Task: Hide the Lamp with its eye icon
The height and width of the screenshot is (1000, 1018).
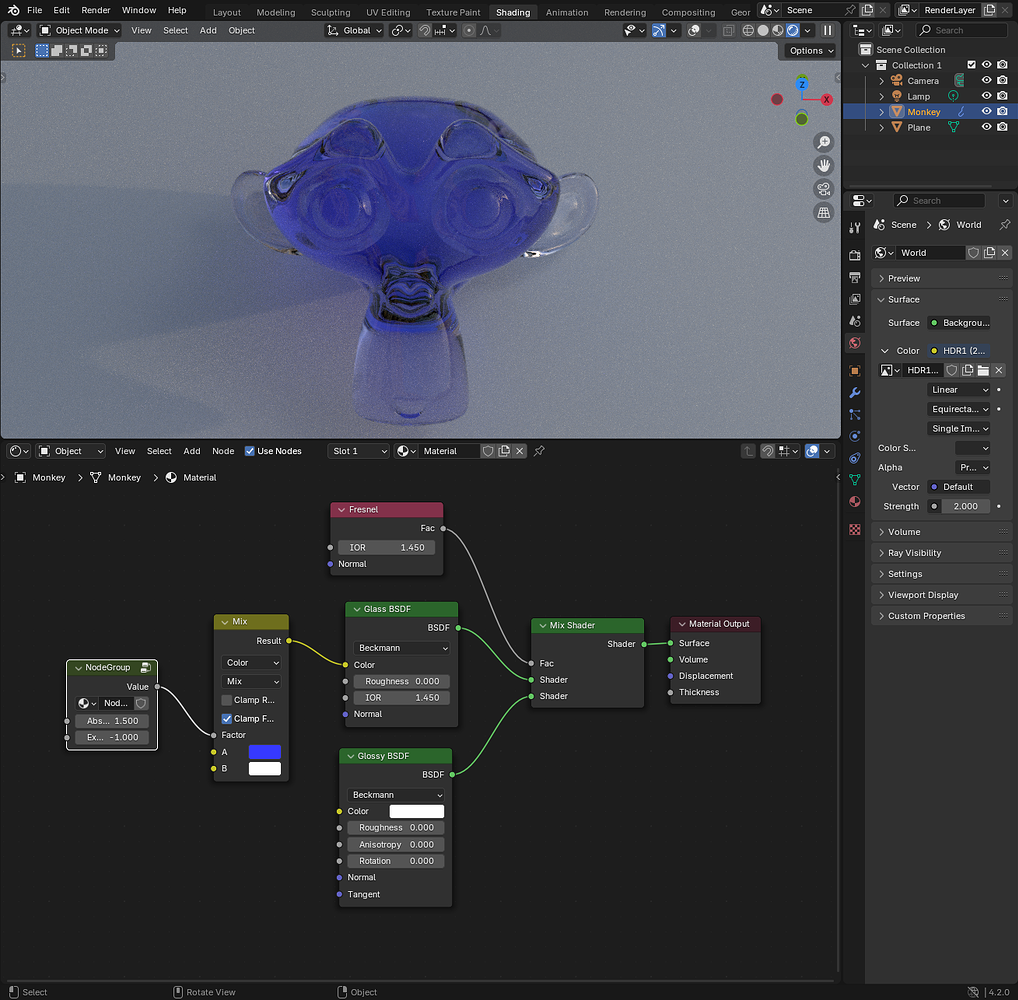Action: (986, 96)
